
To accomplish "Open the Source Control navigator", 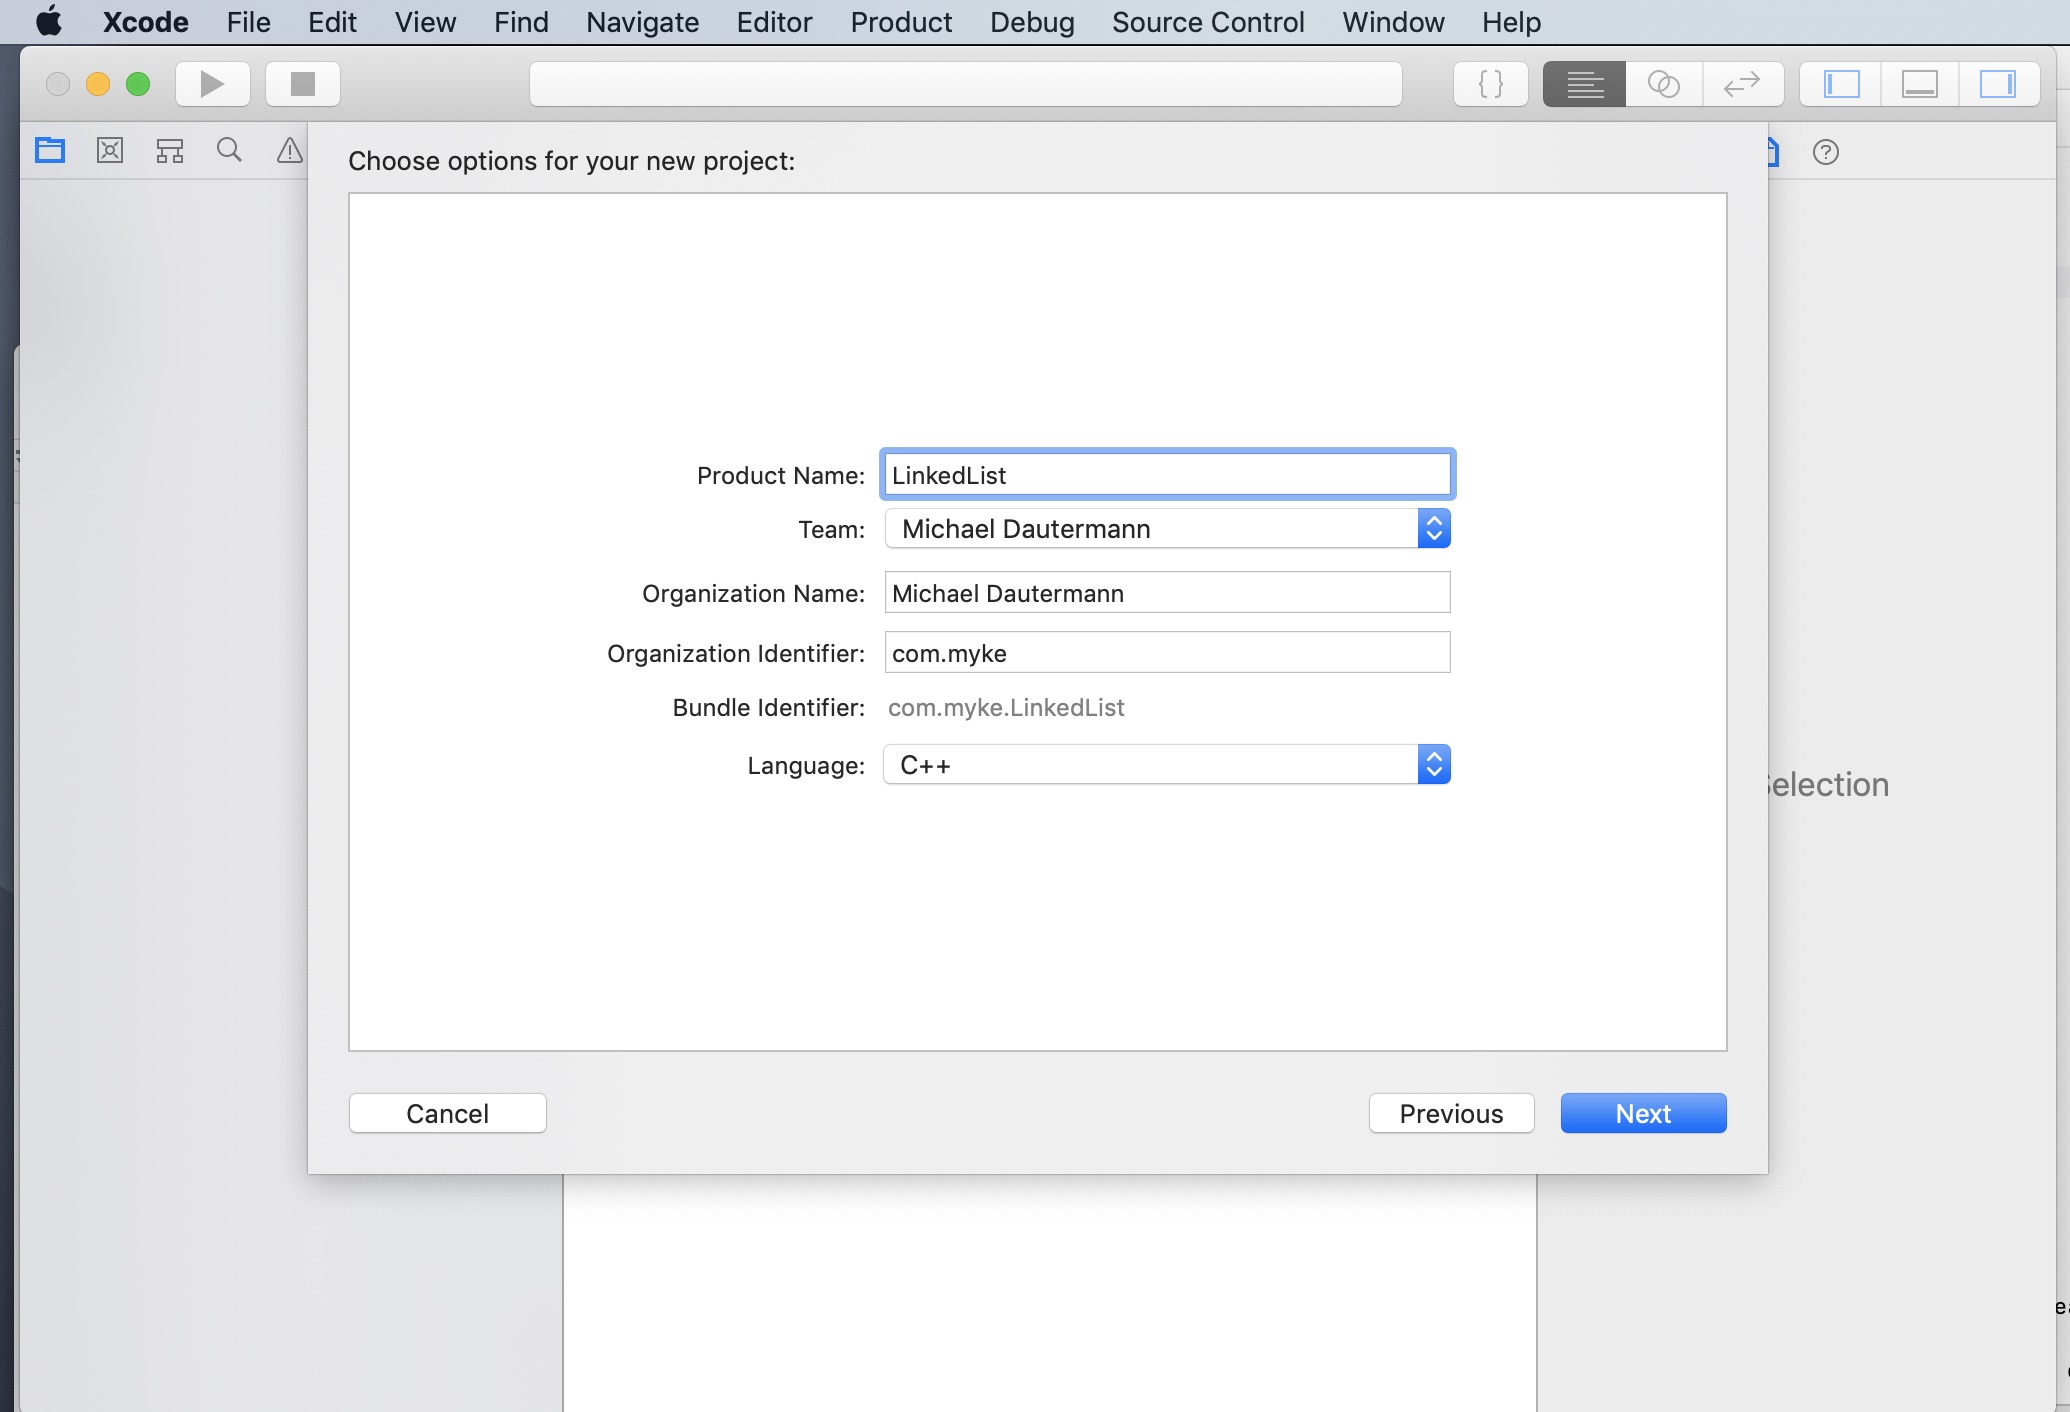I will [x=110, y=151].
